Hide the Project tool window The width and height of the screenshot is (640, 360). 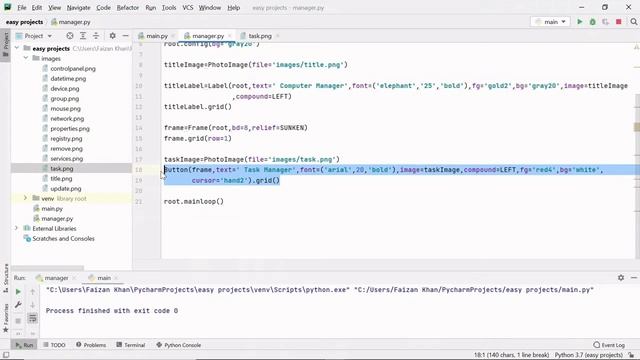(x=125, y=36)
